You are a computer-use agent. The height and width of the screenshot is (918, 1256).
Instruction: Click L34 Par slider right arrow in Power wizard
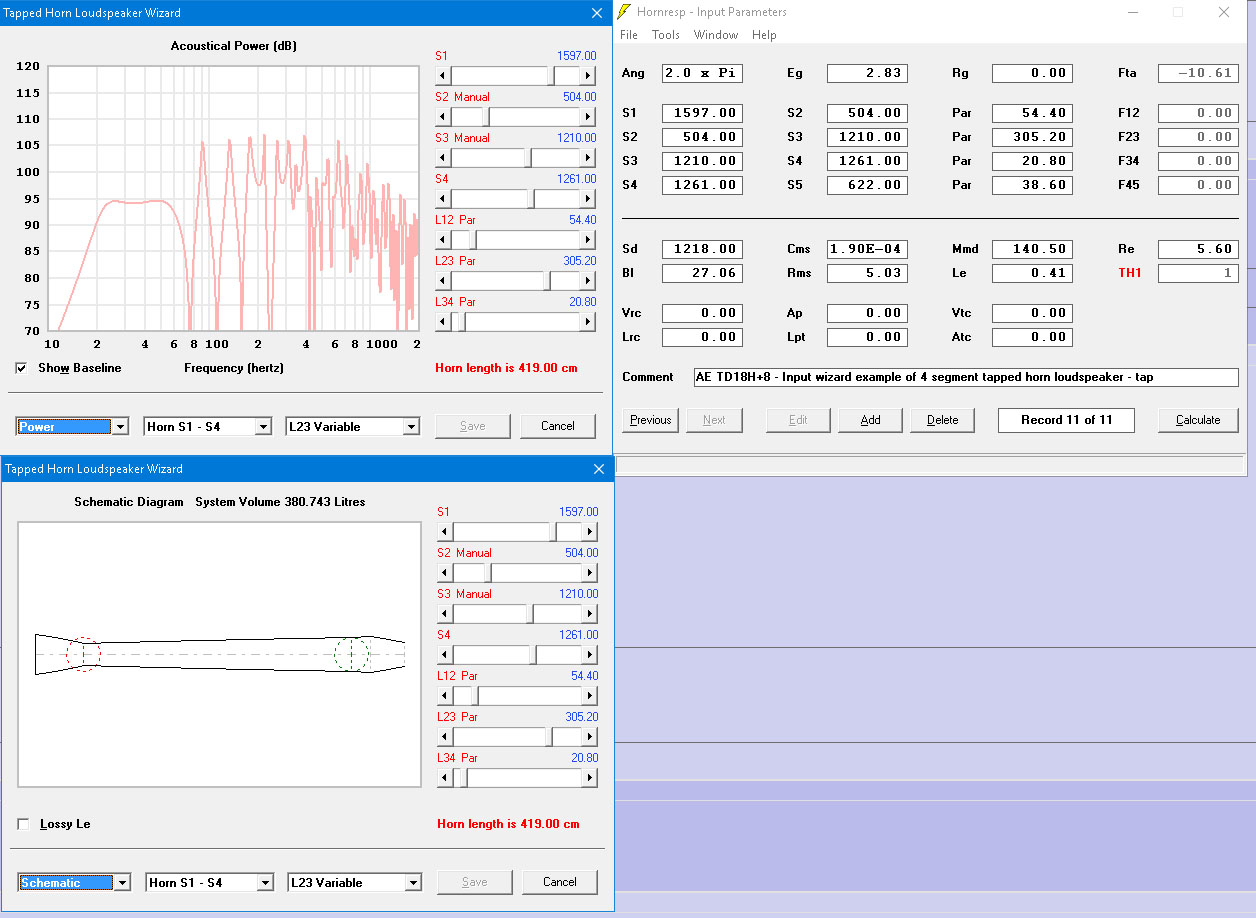click(588, 322)
